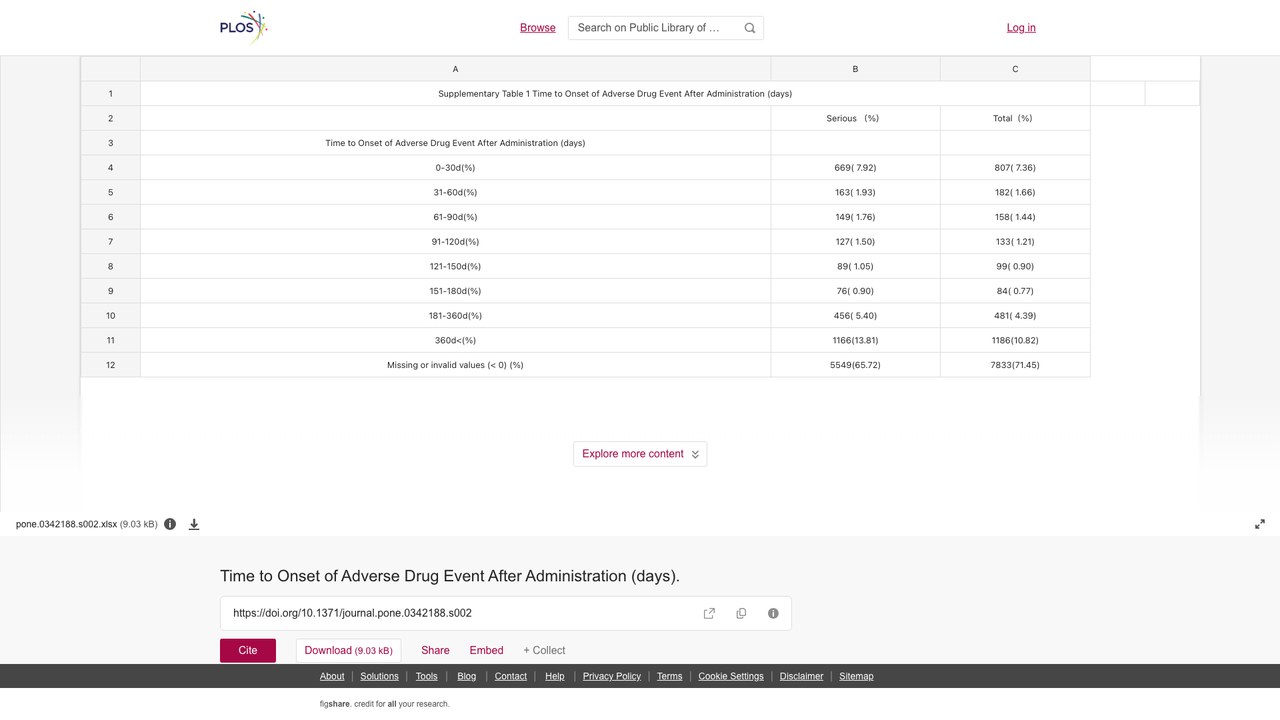Image resolution: width=1280 pixels, height=720 pixels.
Task: Open the Blog footer link
Action: click(x=467, y=676)
